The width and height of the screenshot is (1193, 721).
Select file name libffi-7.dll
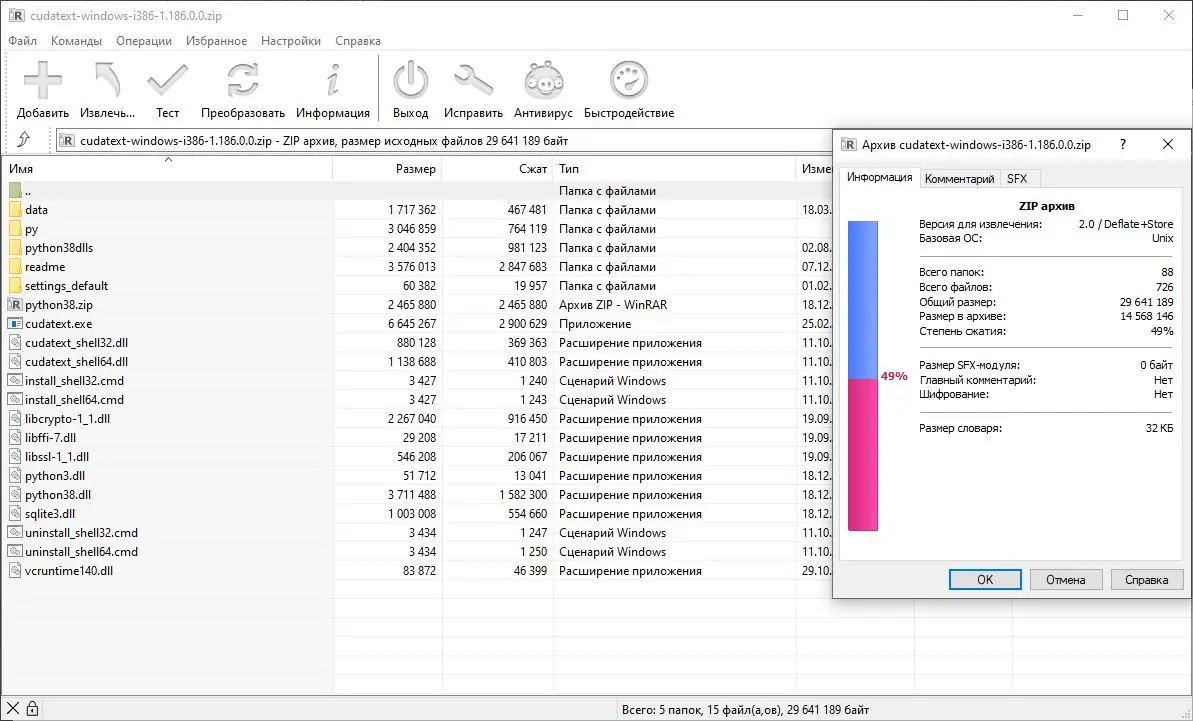(x=50, y=438)
